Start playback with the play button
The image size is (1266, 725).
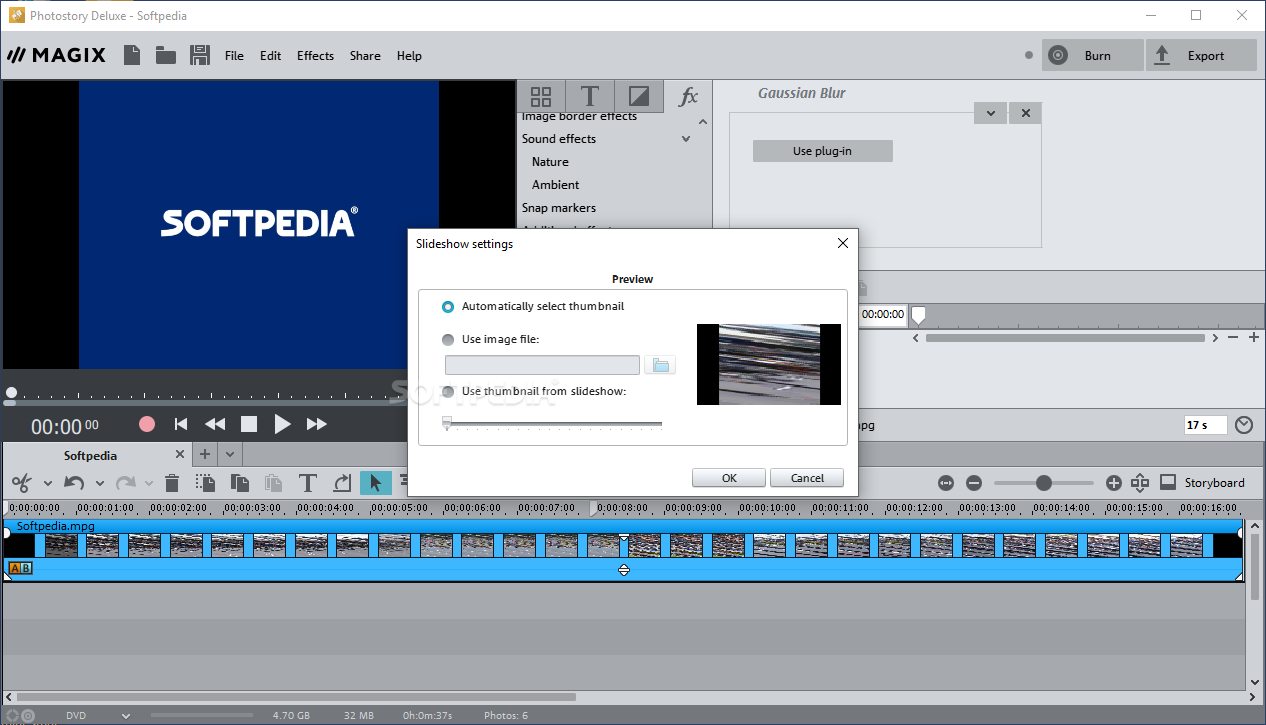click(x=282, y=424)
